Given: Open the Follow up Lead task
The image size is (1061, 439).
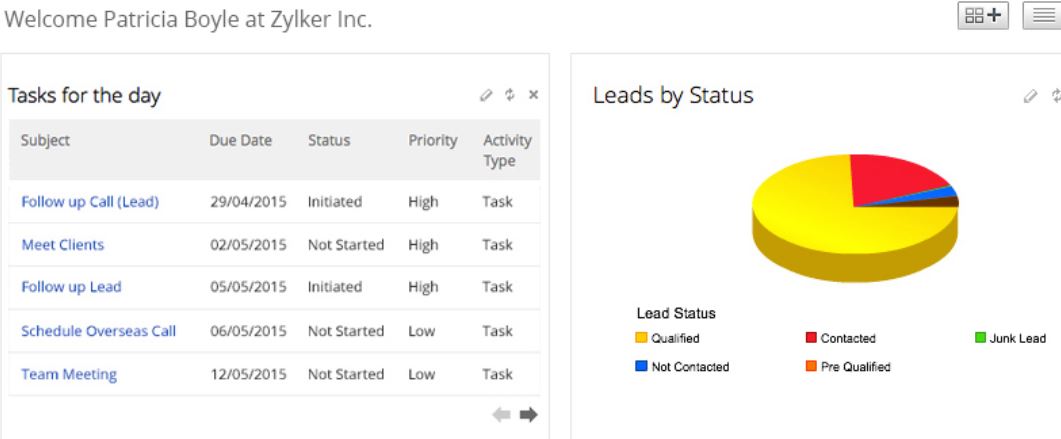Looking at the screenshot, I should [71, 287].
